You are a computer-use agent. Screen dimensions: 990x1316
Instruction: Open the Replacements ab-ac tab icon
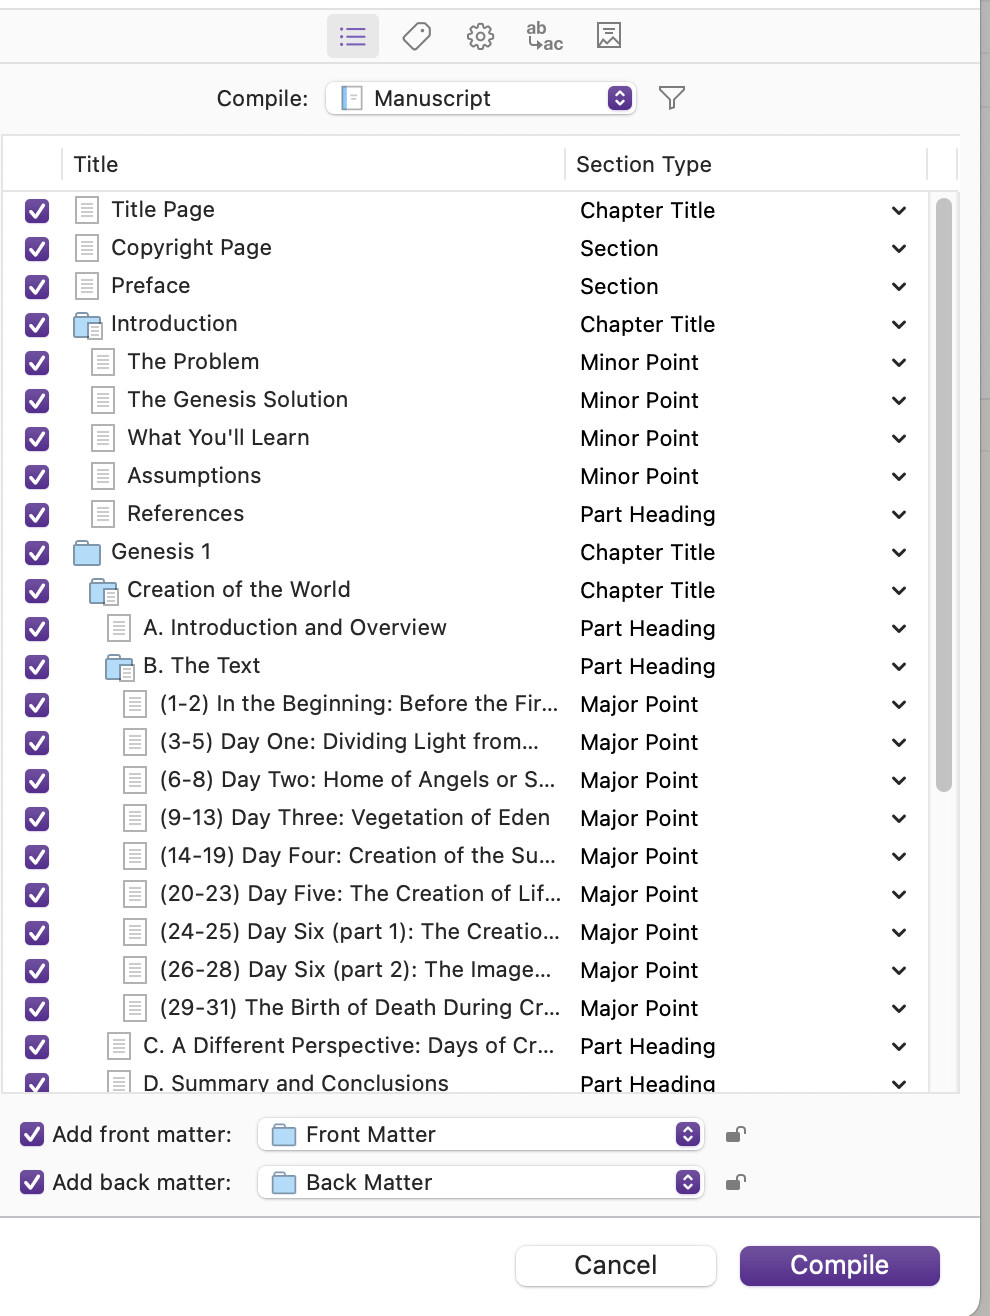(545, 37)
